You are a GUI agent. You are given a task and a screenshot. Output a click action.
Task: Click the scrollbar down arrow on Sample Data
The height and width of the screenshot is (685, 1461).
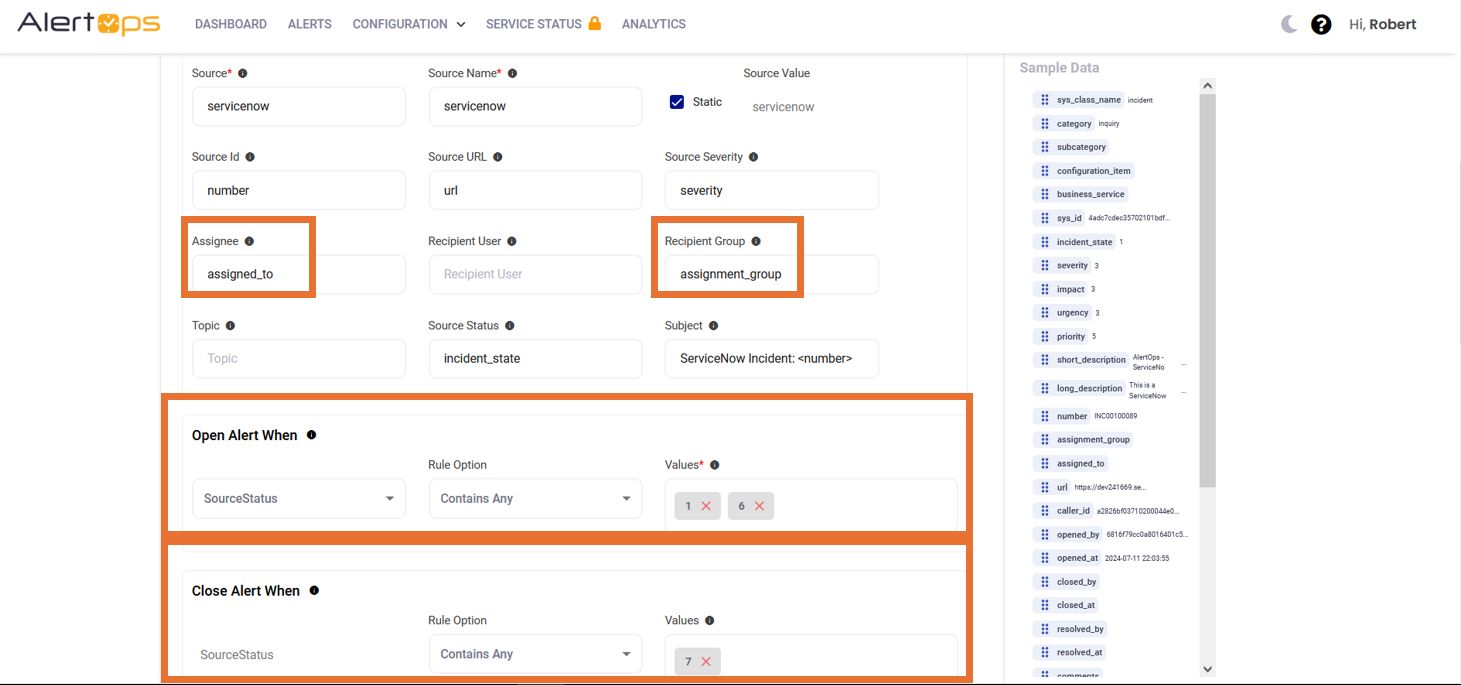click(x=1207, y=668)
